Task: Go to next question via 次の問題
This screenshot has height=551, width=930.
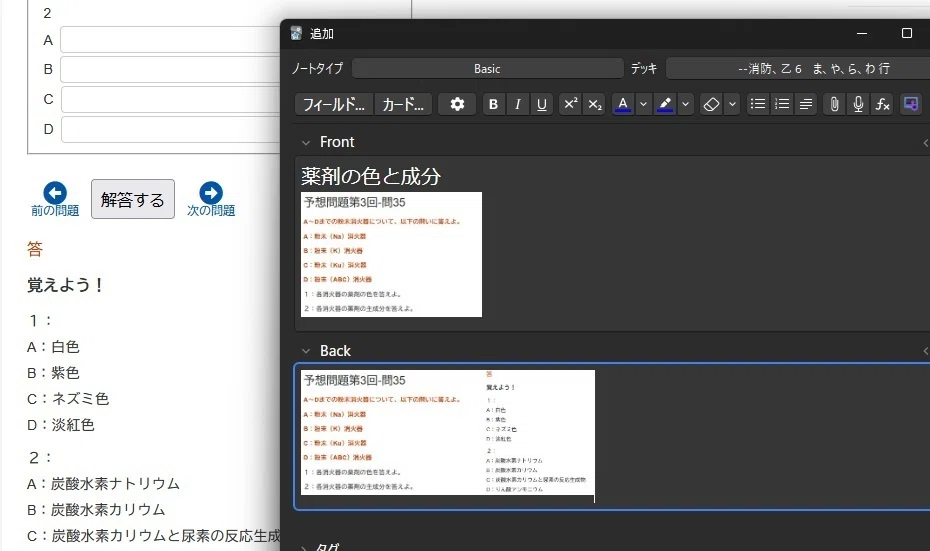Action: point(211,199)
